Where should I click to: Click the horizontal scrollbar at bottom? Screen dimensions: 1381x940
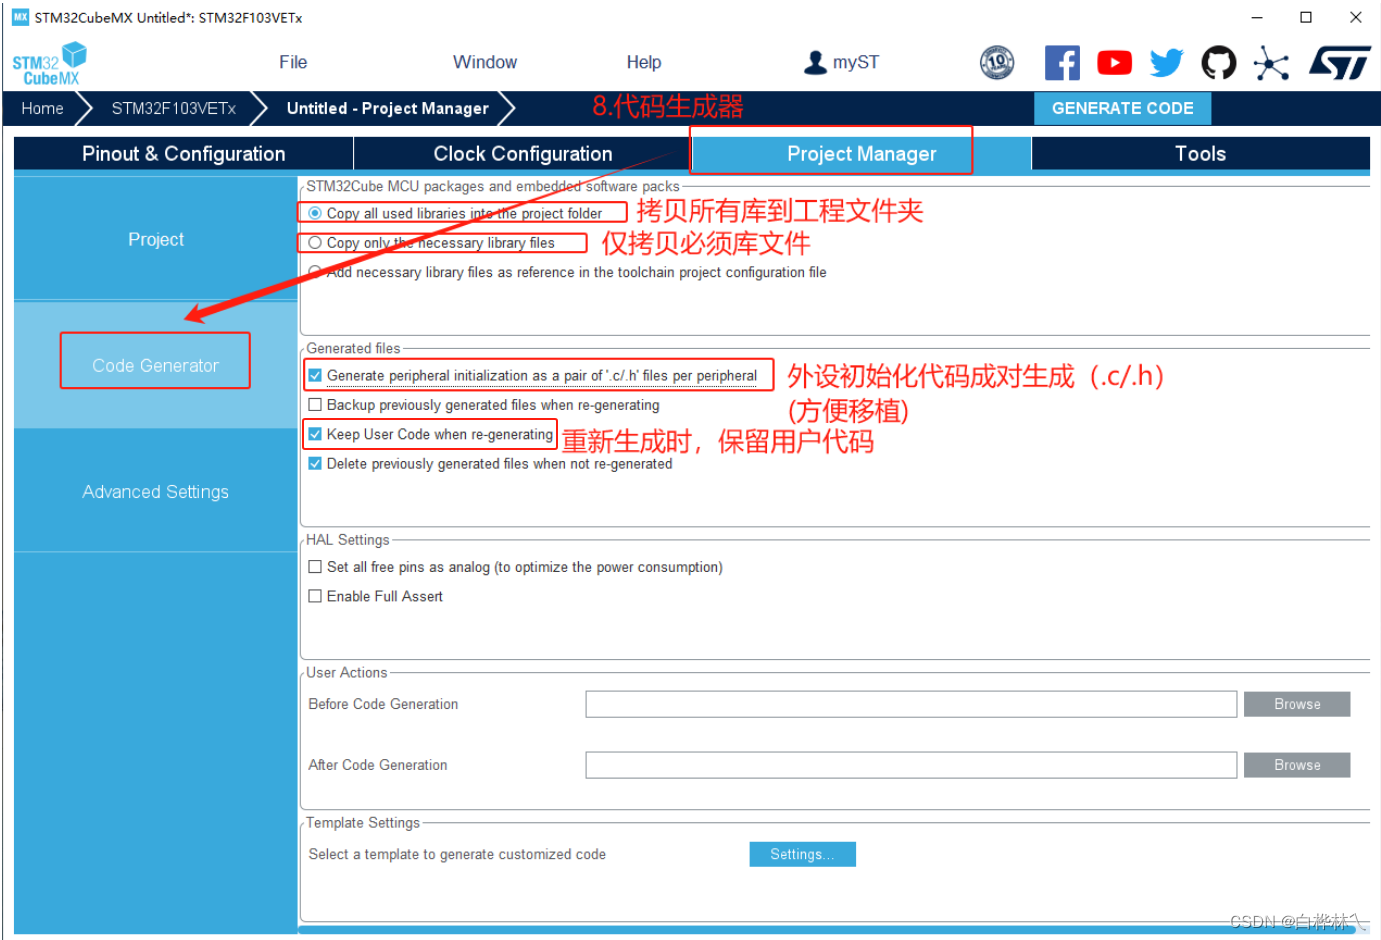point(827,930)
